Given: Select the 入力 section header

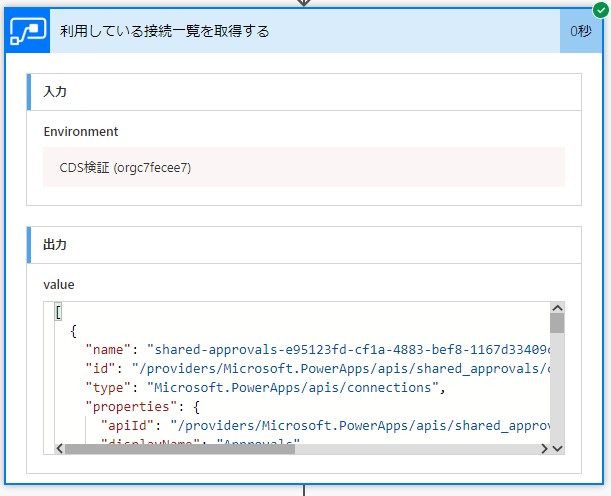Looking at the screenshot, I should (304, 92).
